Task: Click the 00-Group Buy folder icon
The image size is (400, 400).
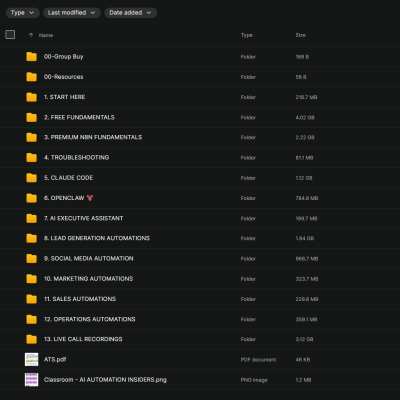Action: pyautogui.click(x=31, y=57)
